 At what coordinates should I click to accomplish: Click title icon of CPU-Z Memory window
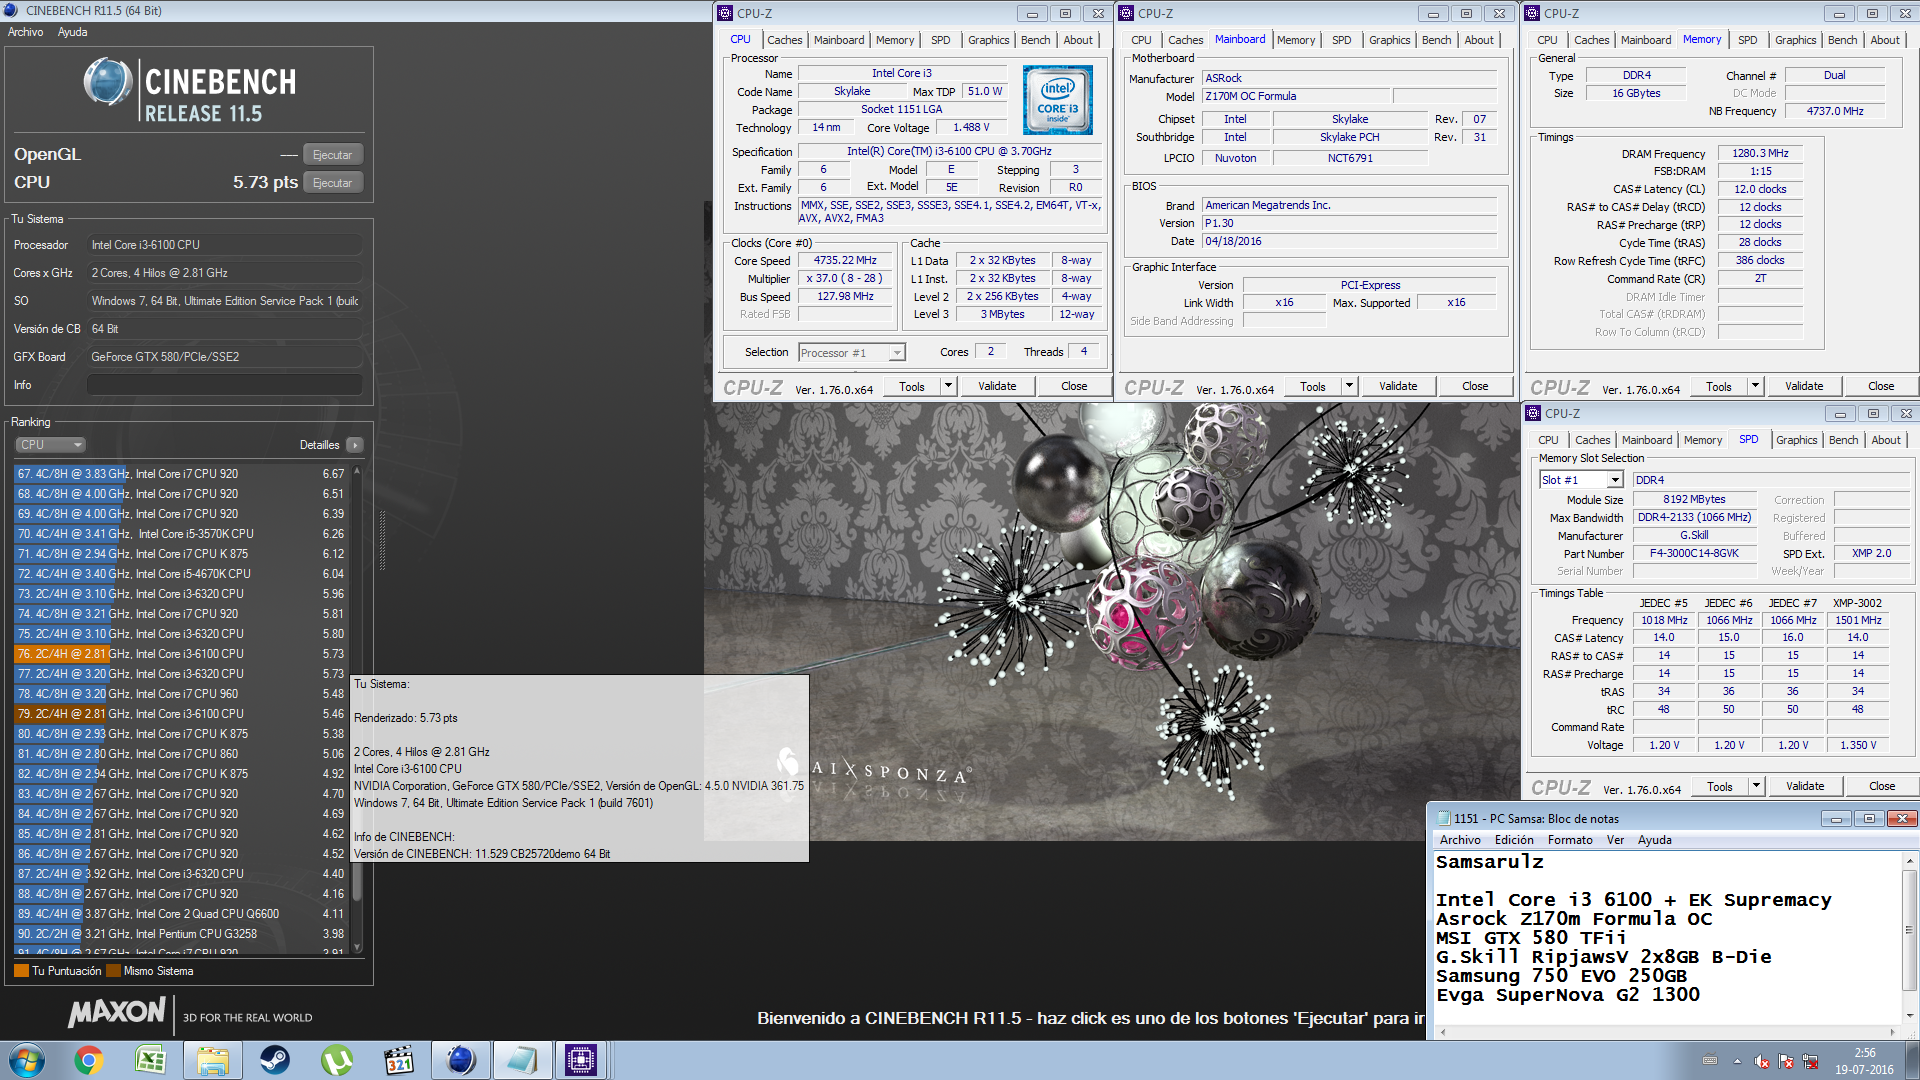1532,13
